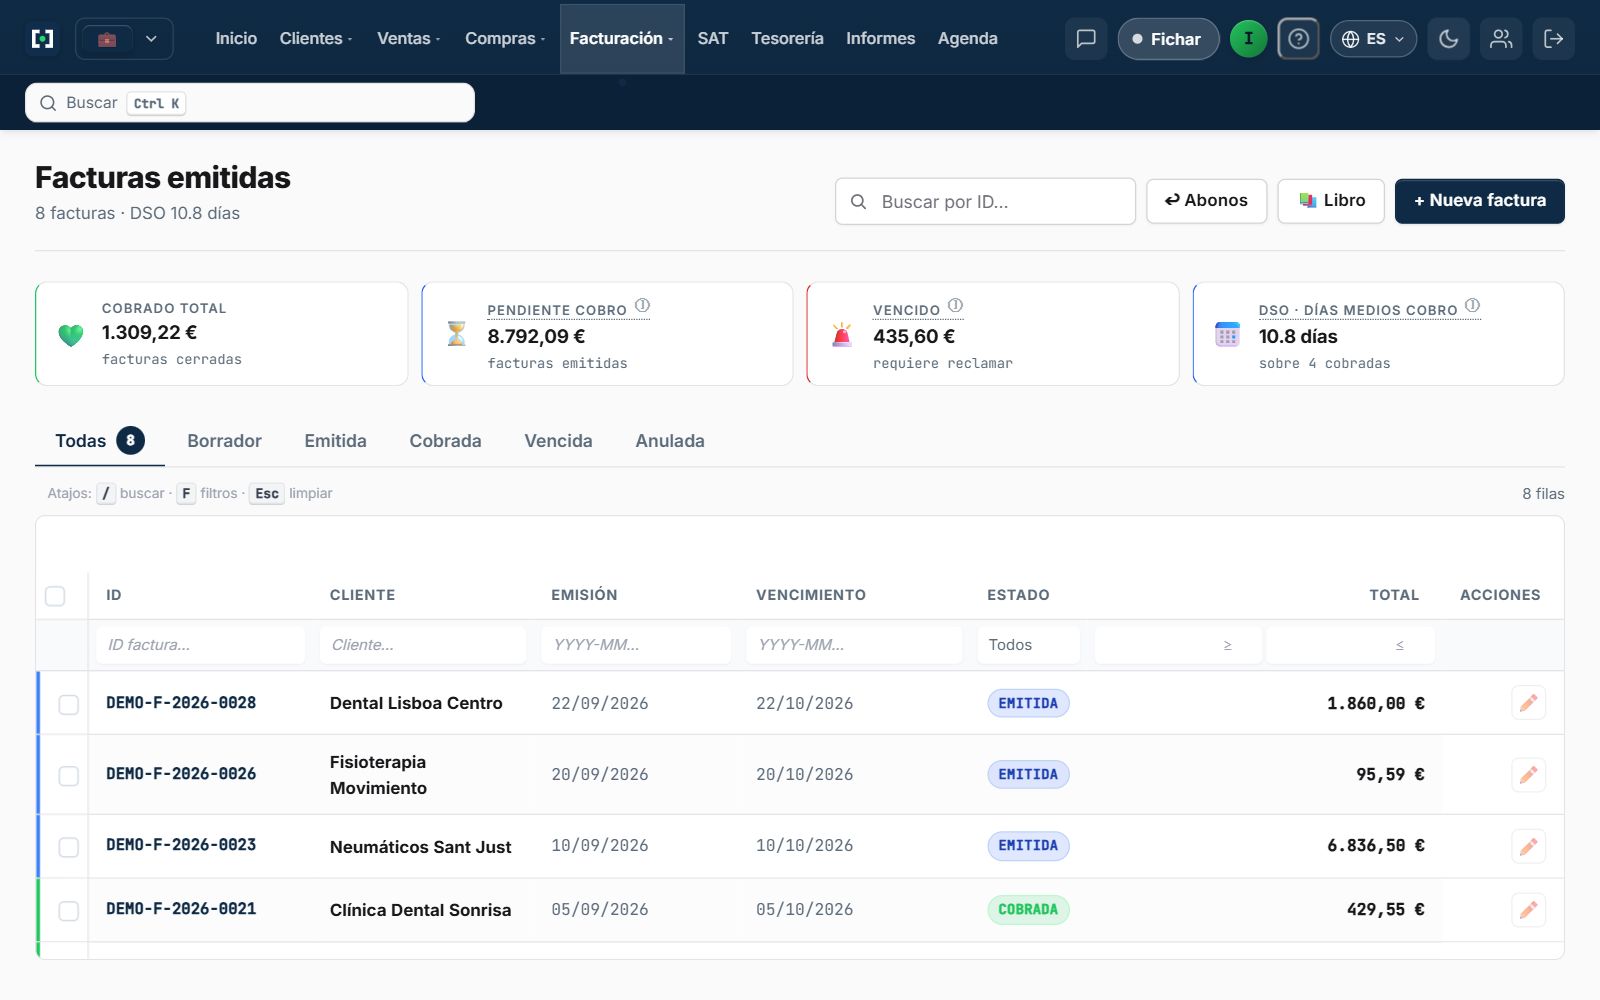This screenshot has width=1600, height=1000.
Task: Open the Libro button
Action: click(1331, 201)
